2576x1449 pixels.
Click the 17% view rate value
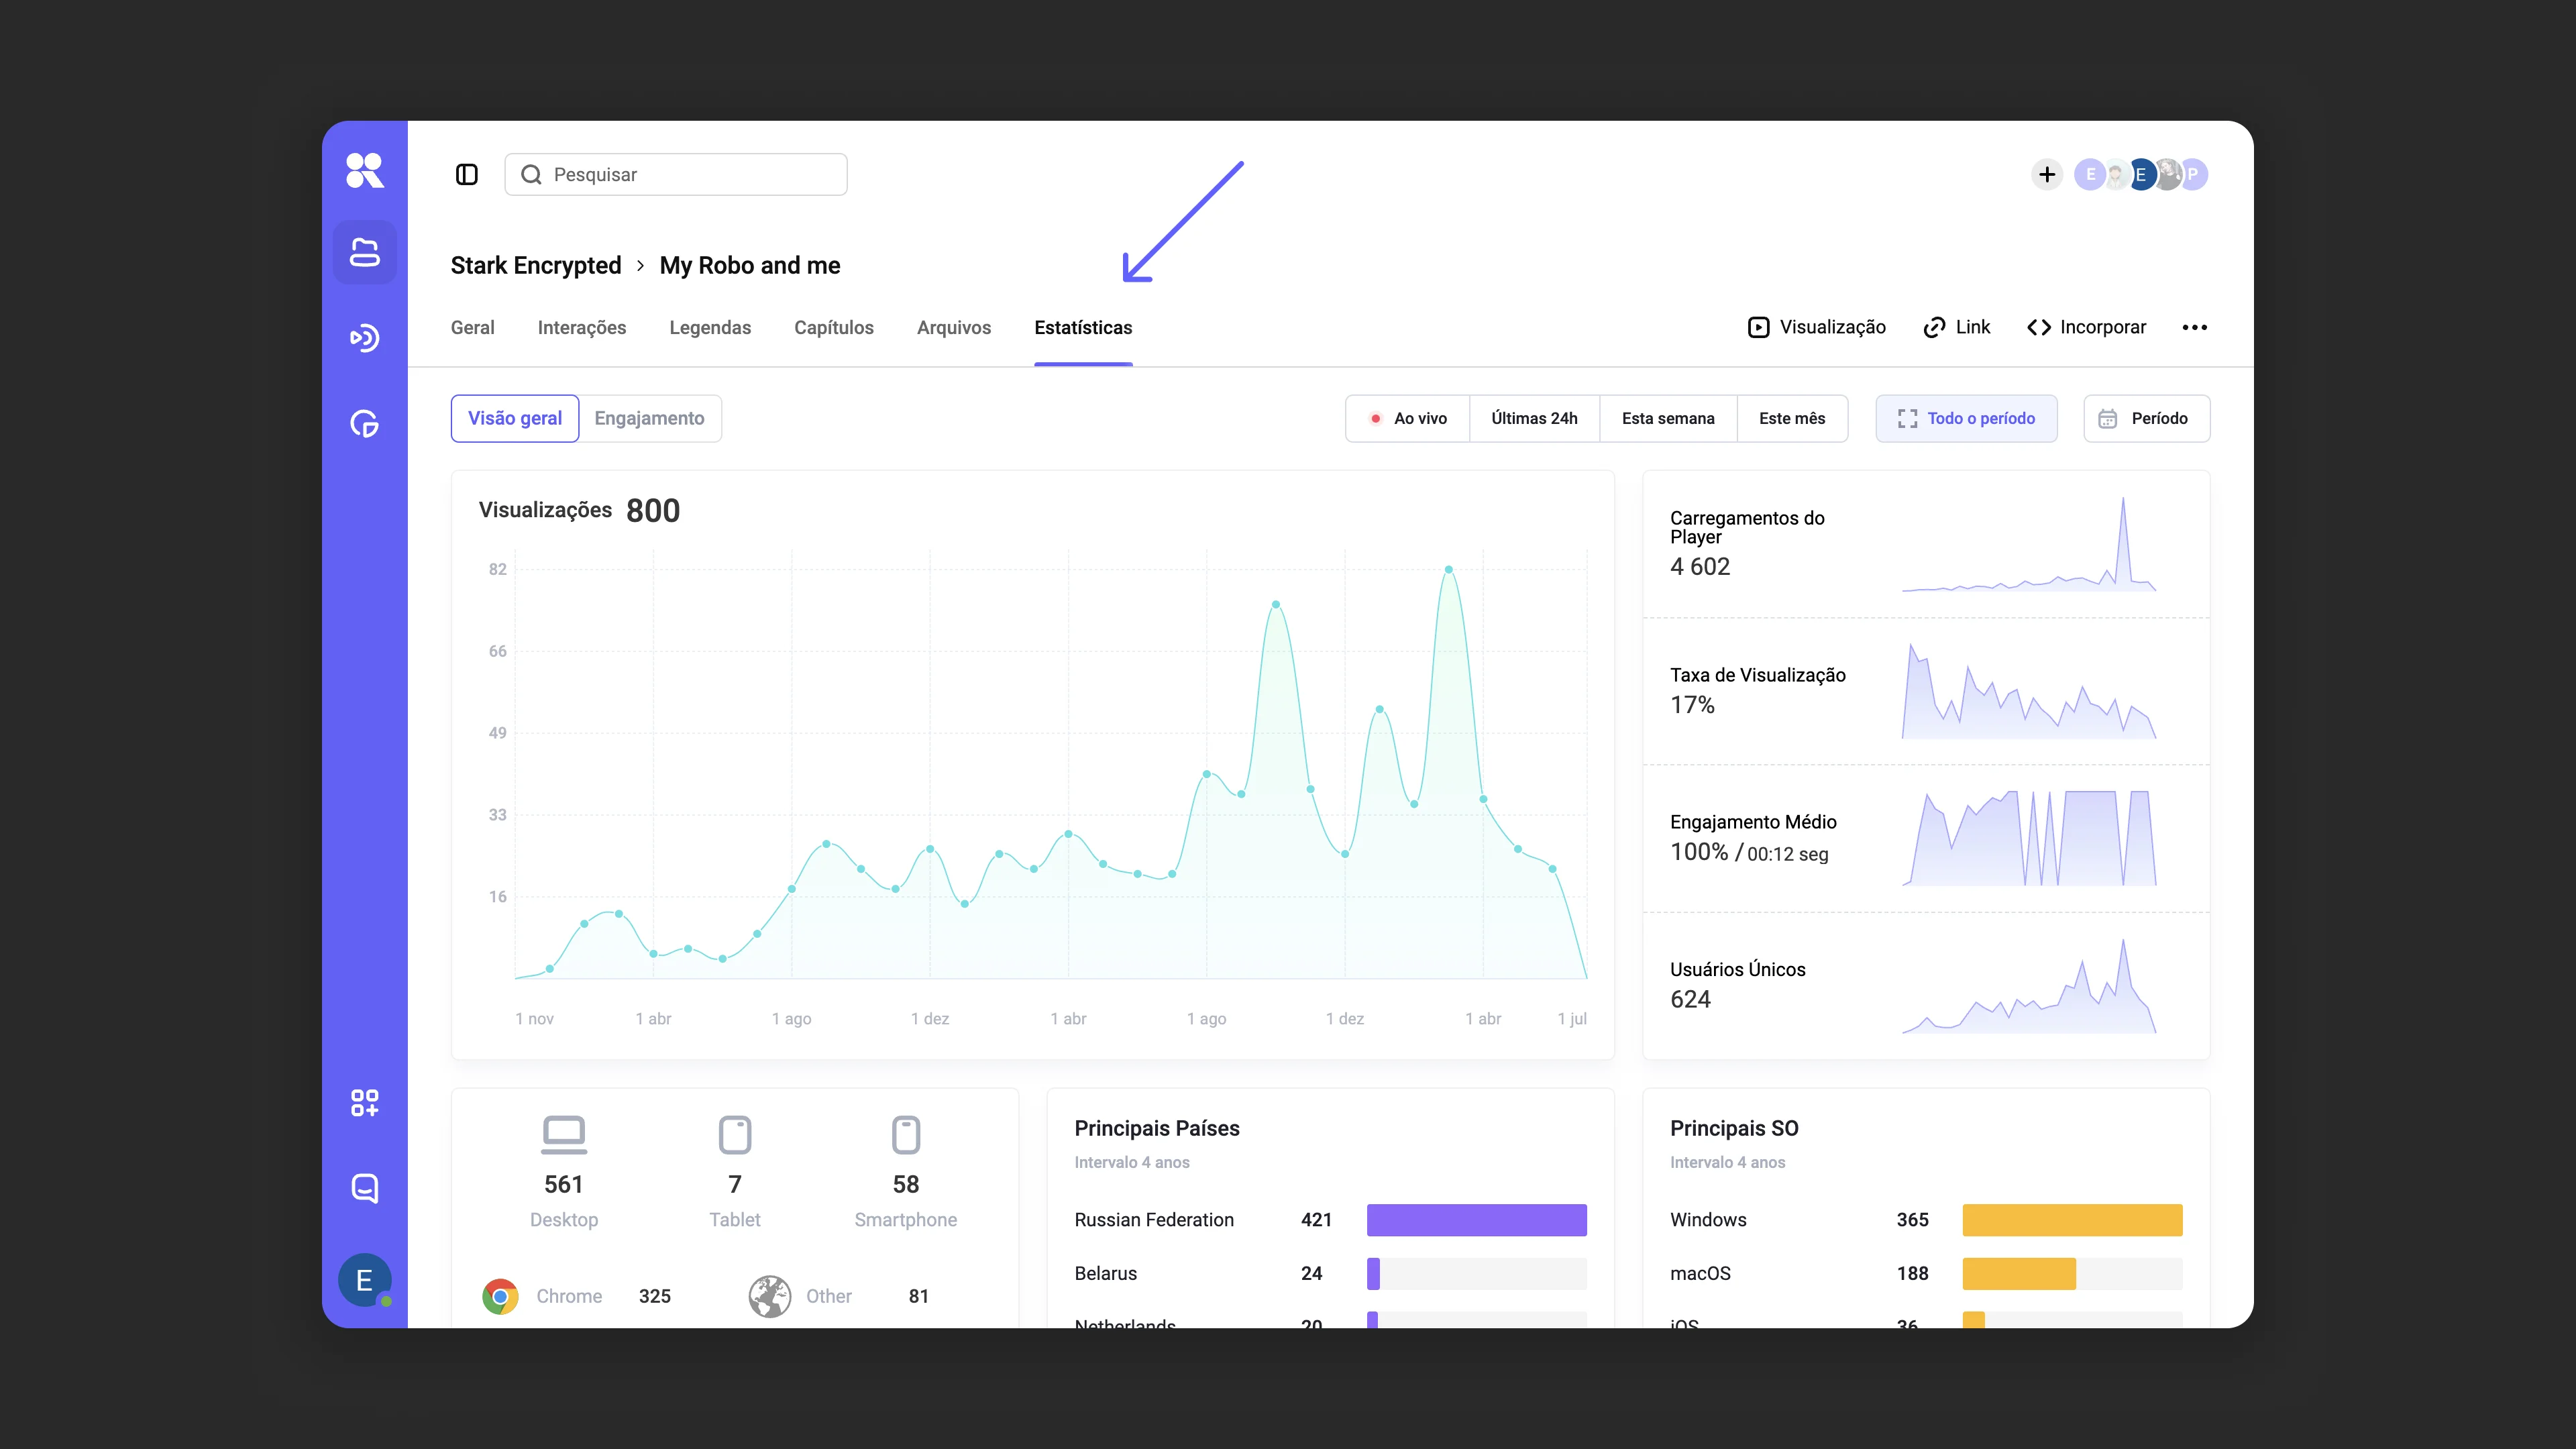click(x=1692, y=706)
